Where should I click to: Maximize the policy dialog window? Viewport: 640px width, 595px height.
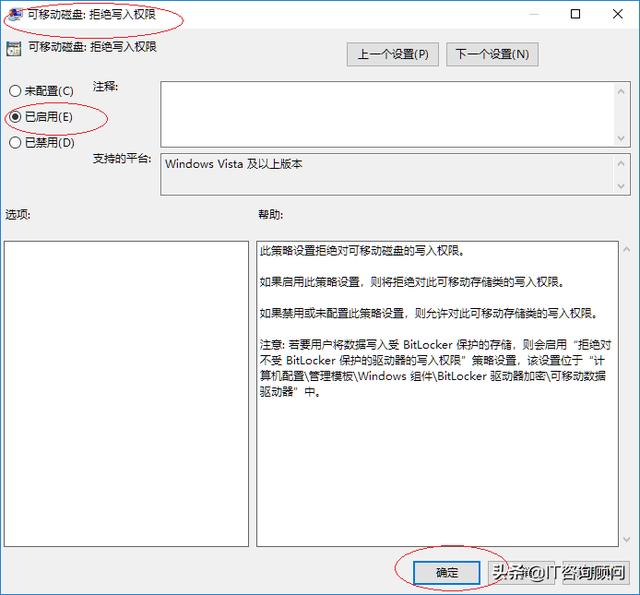coord(576,14)
